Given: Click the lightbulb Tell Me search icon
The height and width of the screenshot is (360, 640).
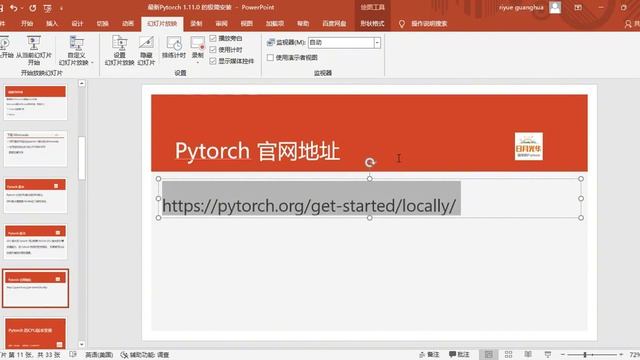Looking at the screenshot, I should 402,24.
